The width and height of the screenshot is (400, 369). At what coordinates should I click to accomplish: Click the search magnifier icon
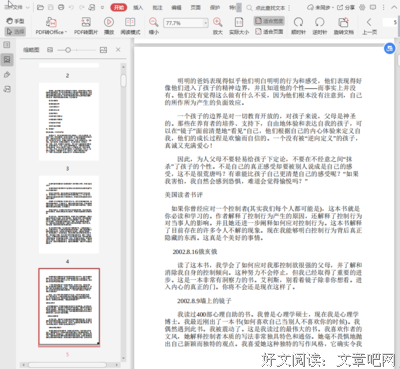coord(249,7)
